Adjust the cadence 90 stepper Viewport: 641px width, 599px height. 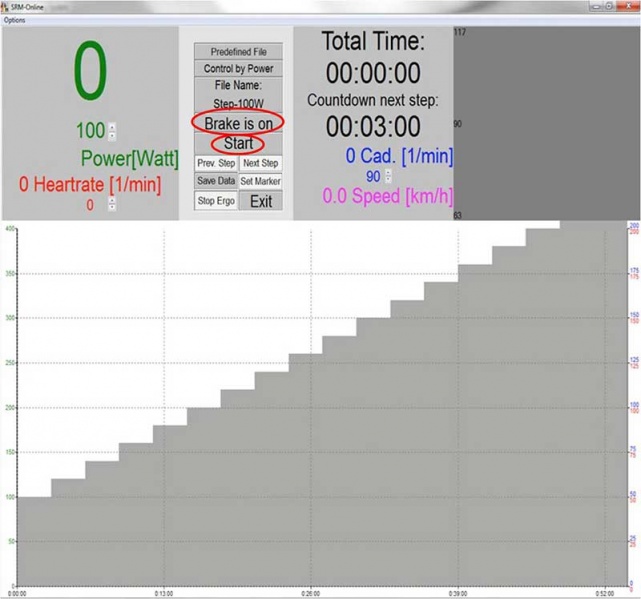(x=388, y=176)
